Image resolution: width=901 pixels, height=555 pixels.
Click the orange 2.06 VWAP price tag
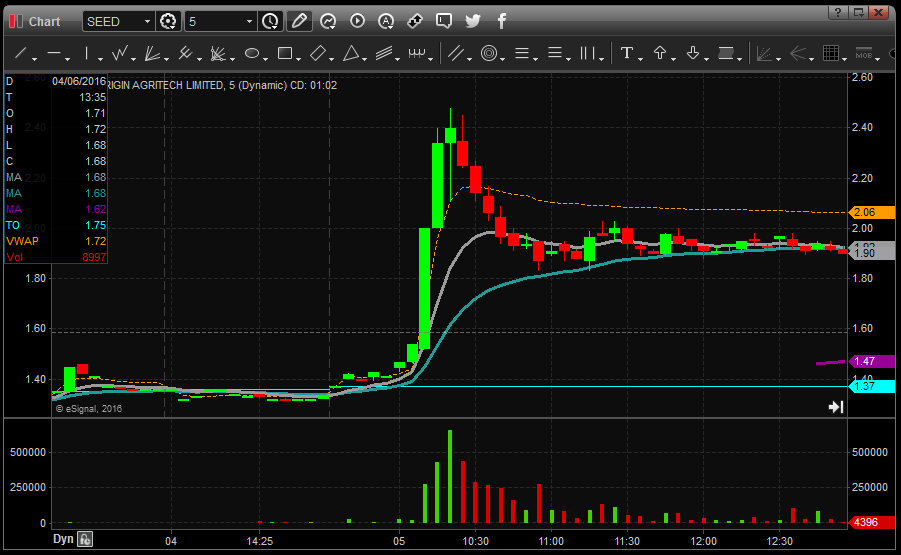[x=872, y=212]
